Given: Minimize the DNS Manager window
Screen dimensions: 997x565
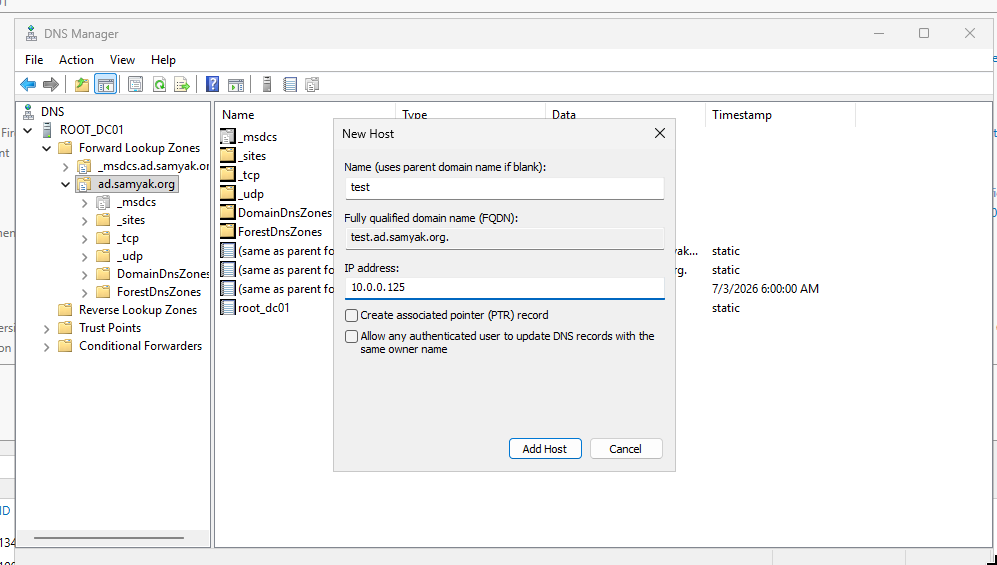Looking at the screenshot, I should click(879, 33).
